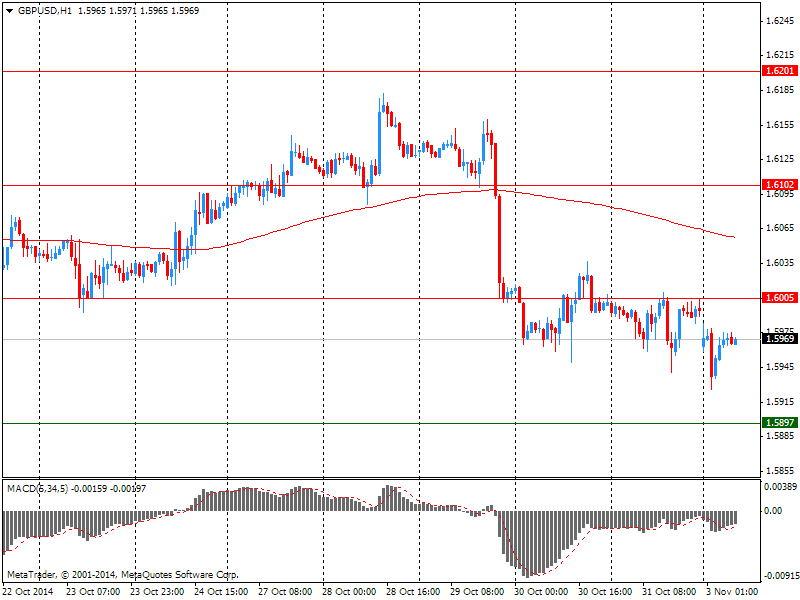
Task: Click the 1.6155 price scale value
Action: pyautogui.click(x=780, y=124)
